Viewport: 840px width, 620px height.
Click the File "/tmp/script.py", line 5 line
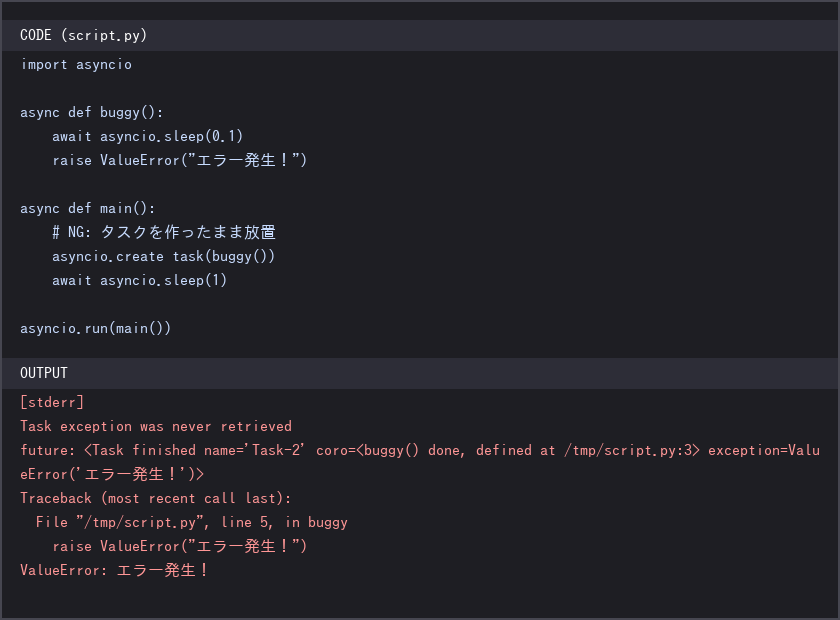pos(192,522)
